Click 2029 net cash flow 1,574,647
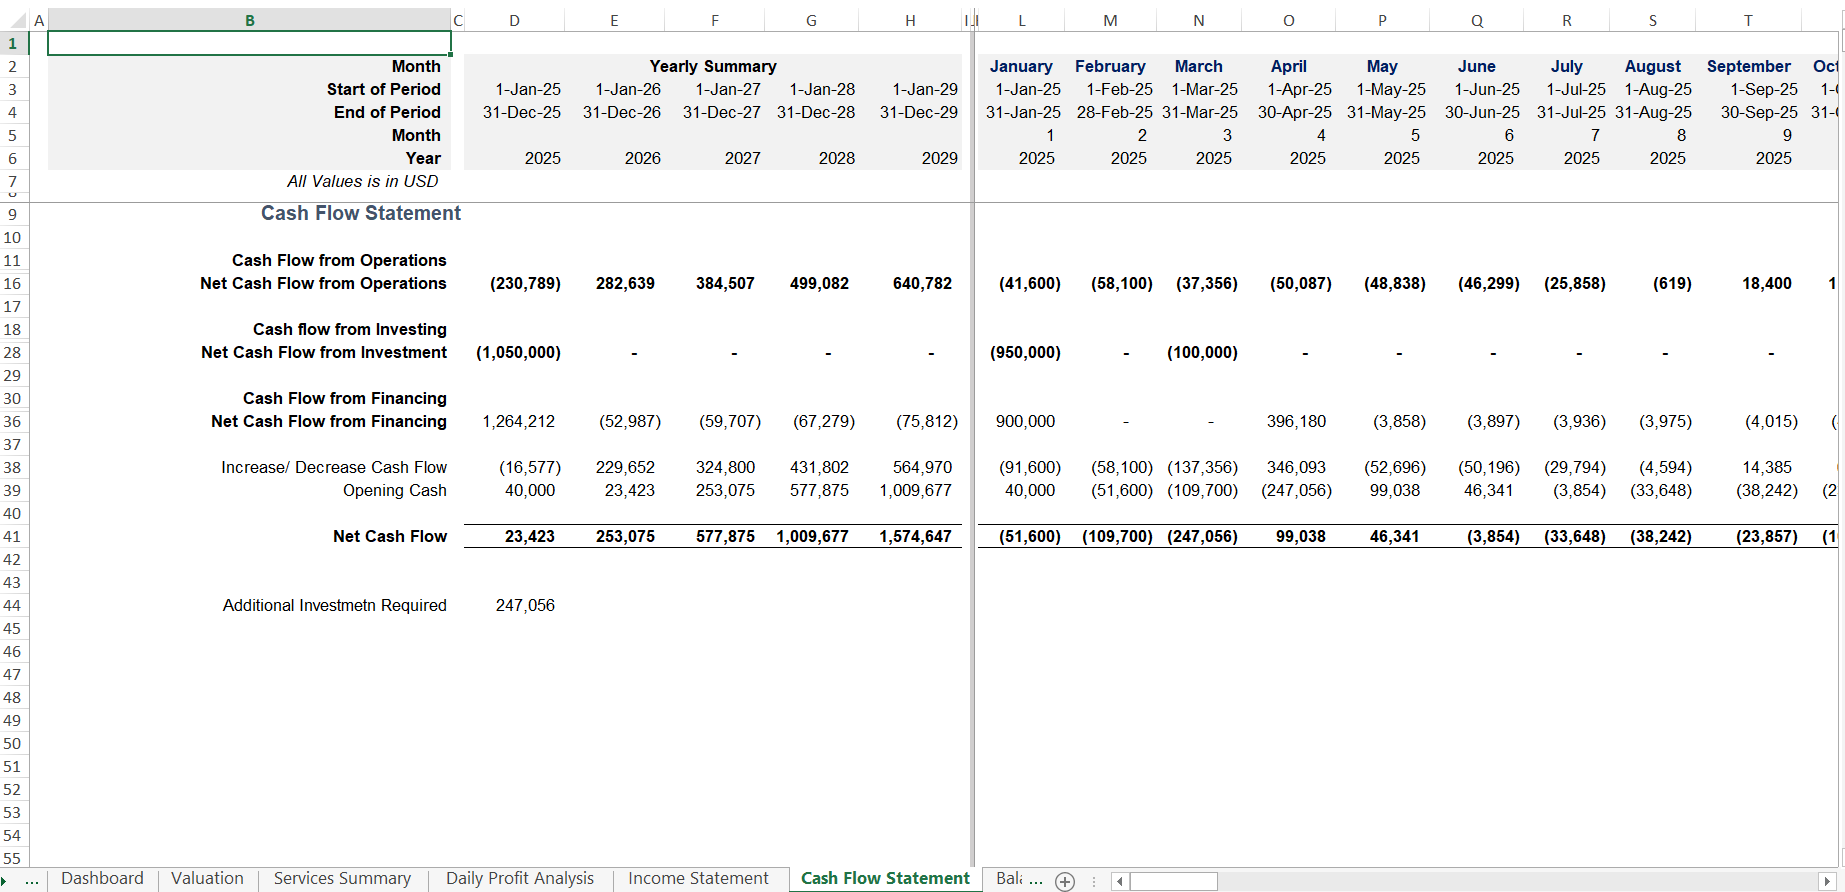The height and width of the screenshot is (892, 1845). pos(915,536)
